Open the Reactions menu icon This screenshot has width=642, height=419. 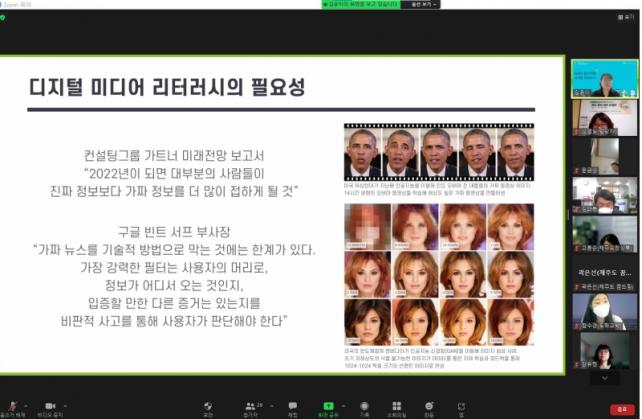coord(429,404)
